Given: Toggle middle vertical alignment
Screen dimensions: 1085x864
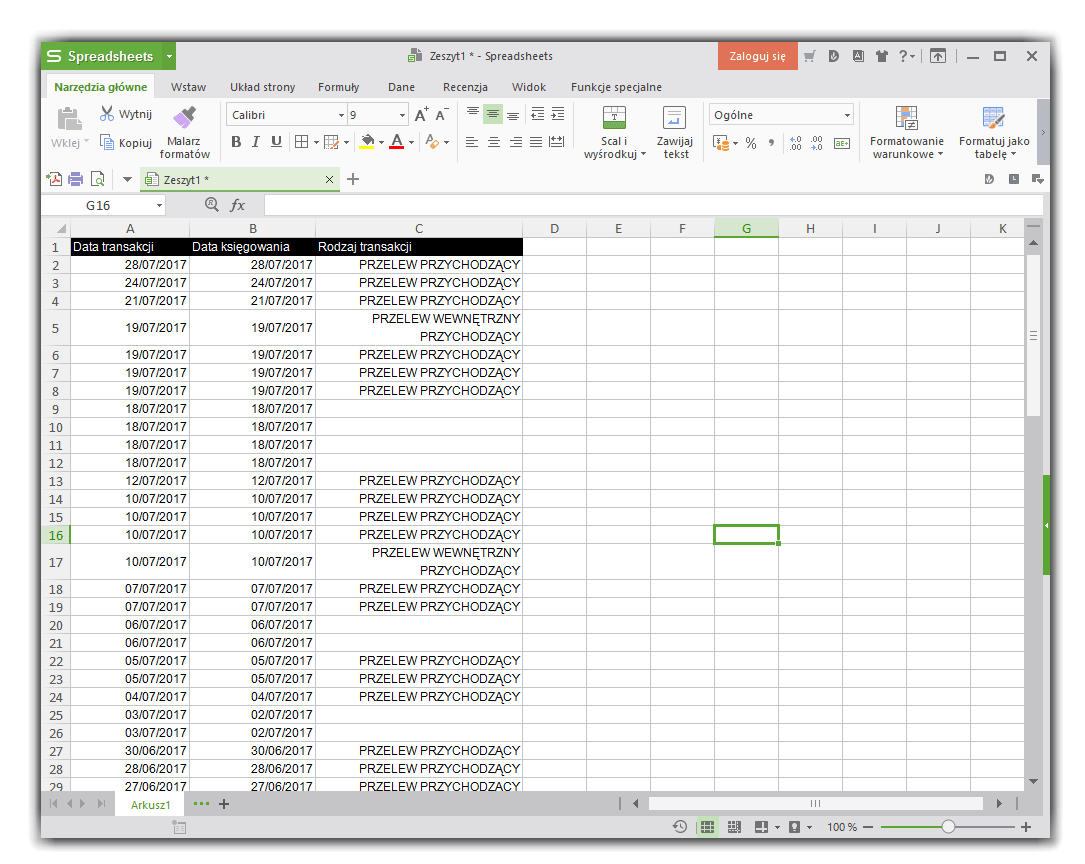Looking at the screenshot, I should click(x=493, y=113).
